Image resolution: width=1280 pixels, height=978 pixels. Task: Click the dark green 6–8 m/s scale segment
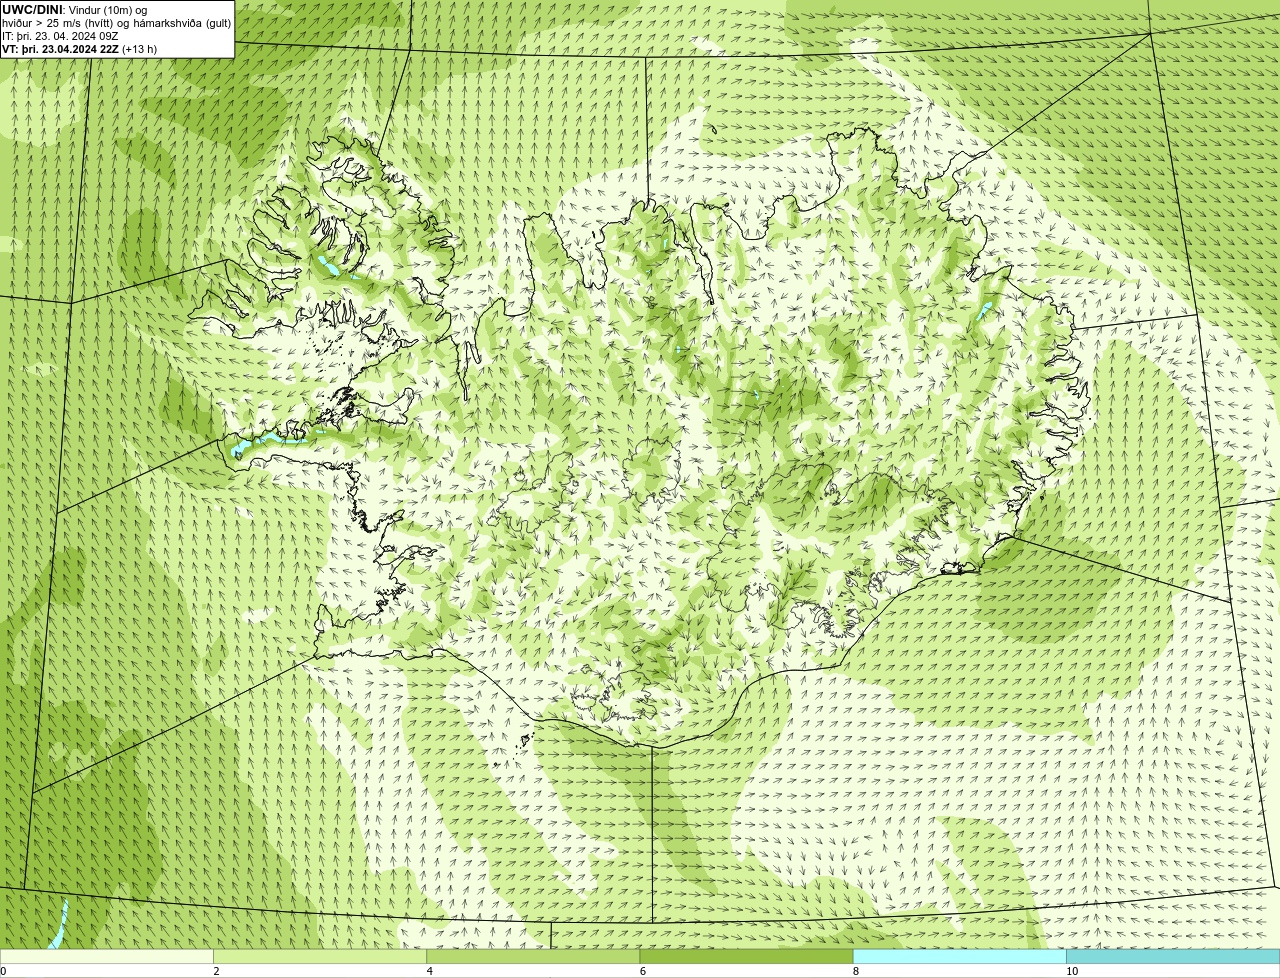(x=746, y=957)
